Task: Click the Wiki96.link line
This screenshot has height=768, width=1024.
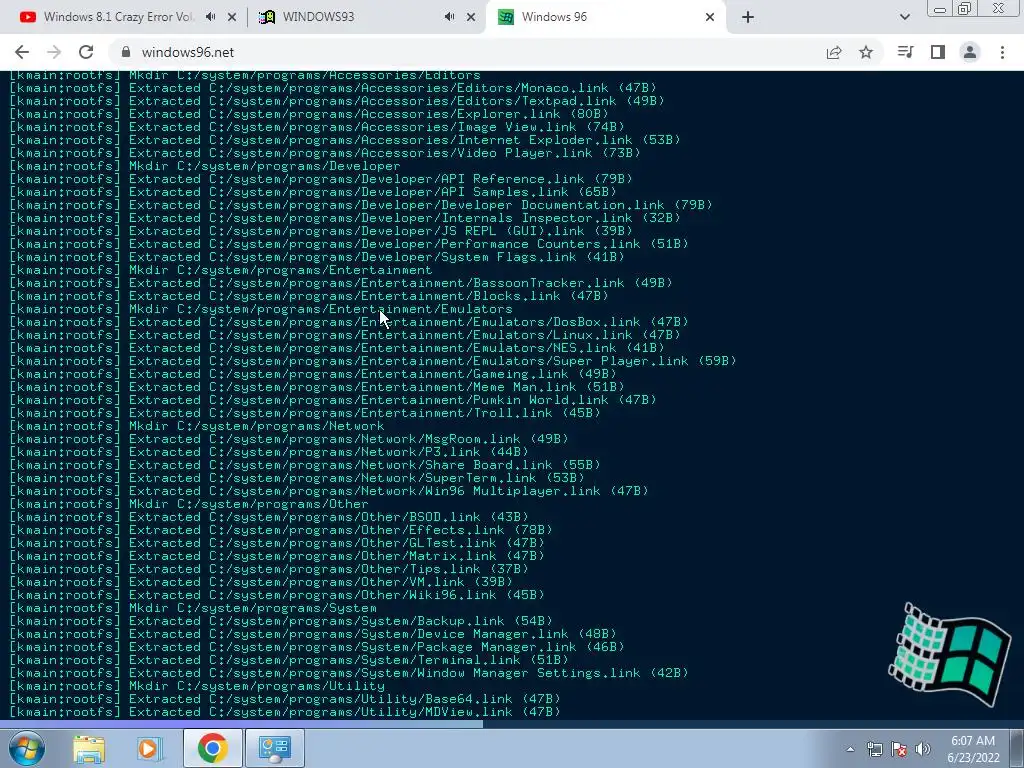Action: click(277, 595)
